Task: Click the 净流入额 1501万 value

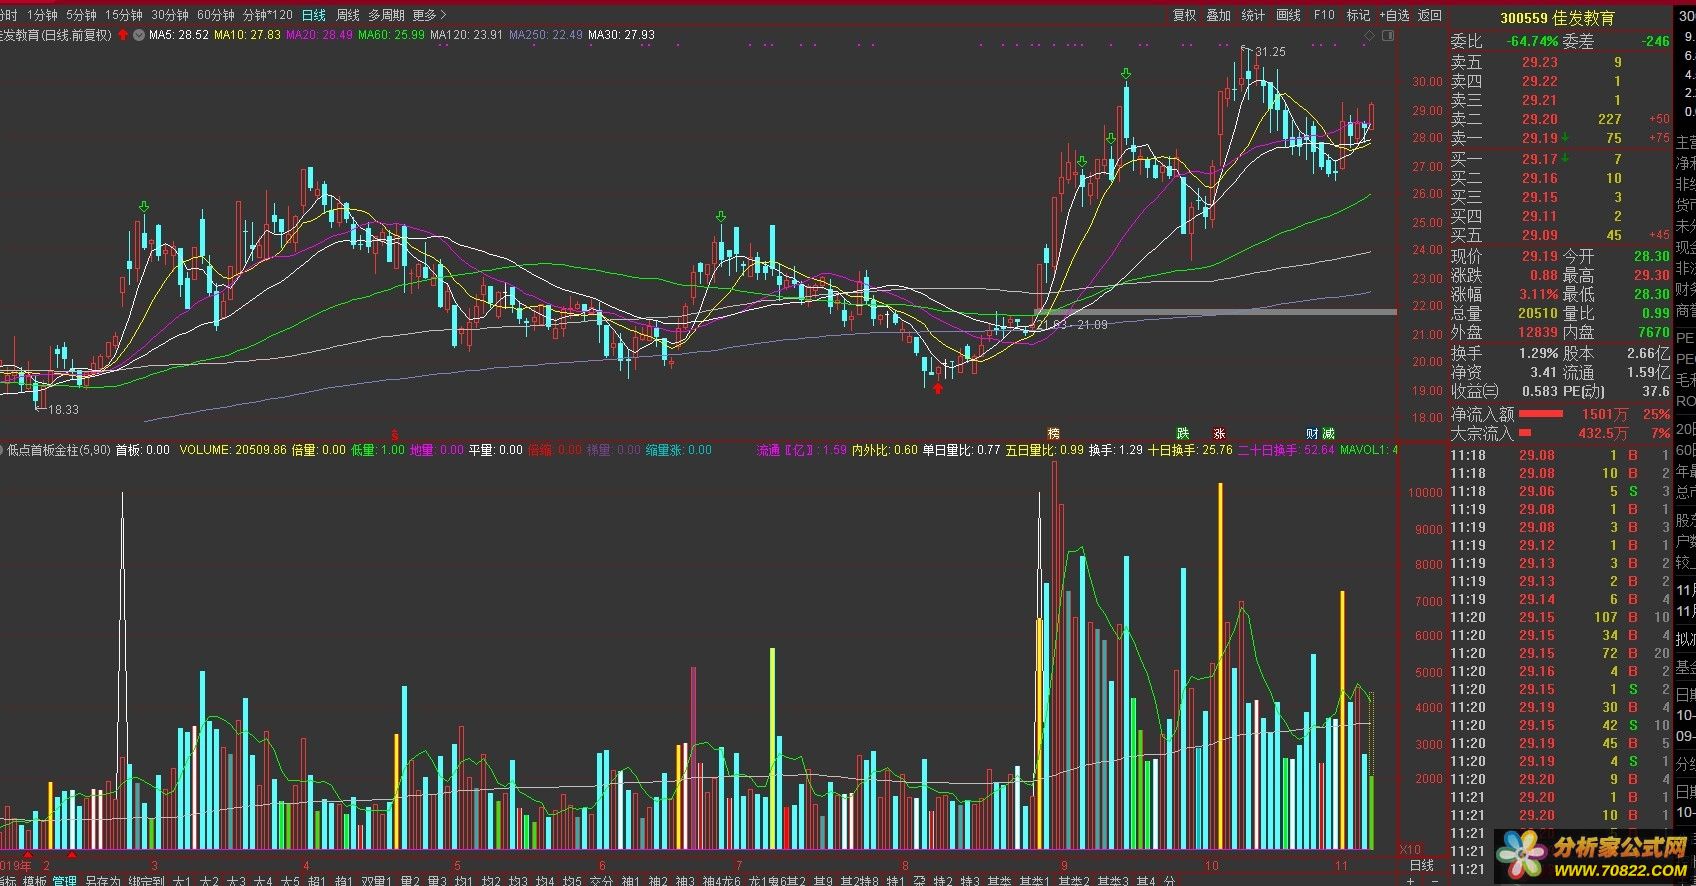Action: (x=1604, y=414)
